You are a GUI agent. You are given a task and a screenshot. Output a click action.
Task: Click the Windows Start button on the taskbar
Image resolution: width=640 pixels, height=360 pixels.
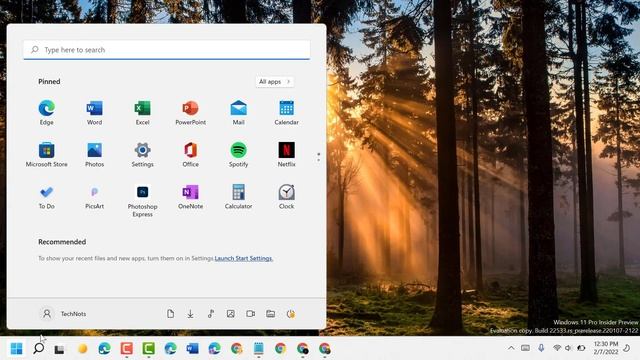16,349
